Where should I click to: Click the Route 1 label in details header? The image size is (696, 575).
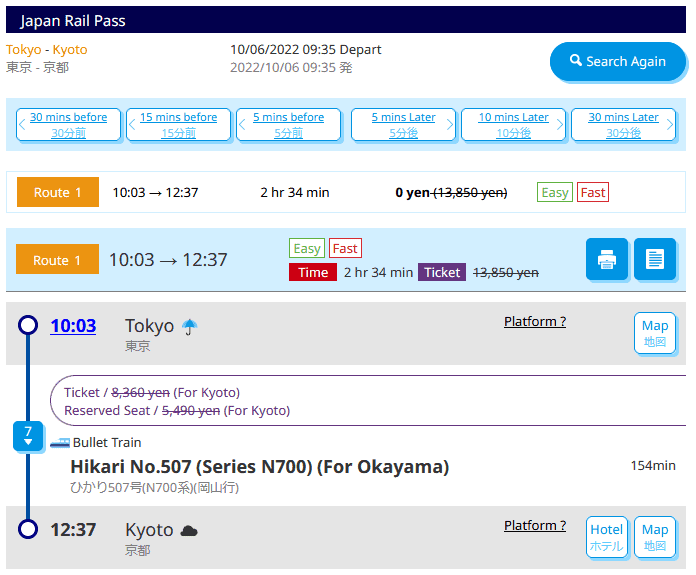[58, 260]
